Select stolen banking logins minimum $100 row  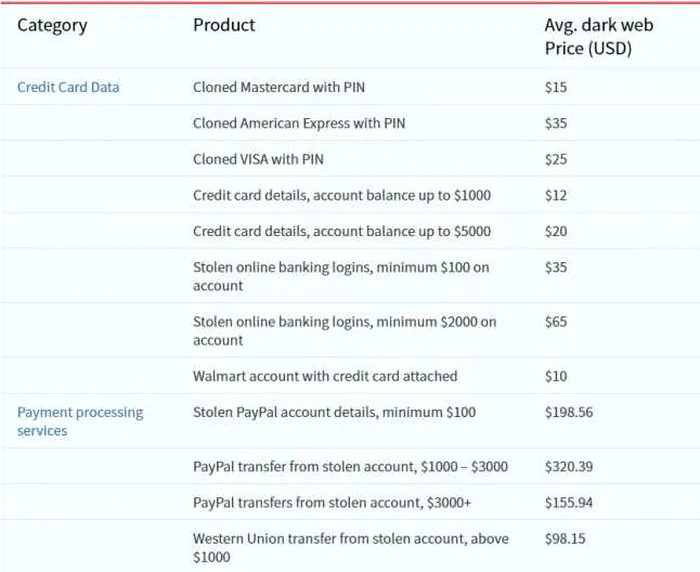point(350,276)
